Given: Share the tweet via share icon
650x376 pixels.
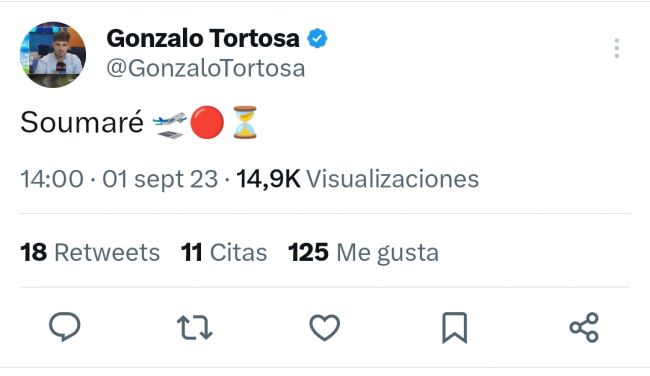Looking at the screenshot, I should (x=584, y=327).
